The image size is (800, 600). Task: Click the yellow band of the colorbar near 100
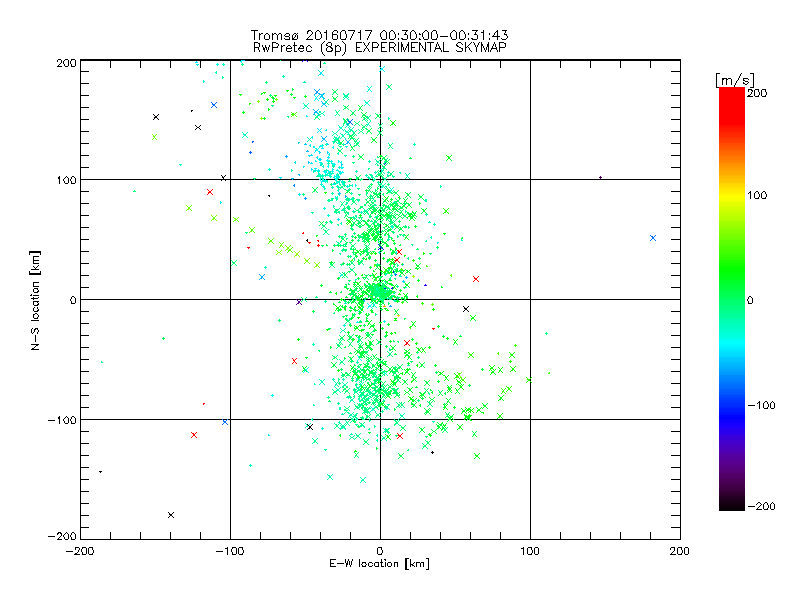tap(732, 196)
